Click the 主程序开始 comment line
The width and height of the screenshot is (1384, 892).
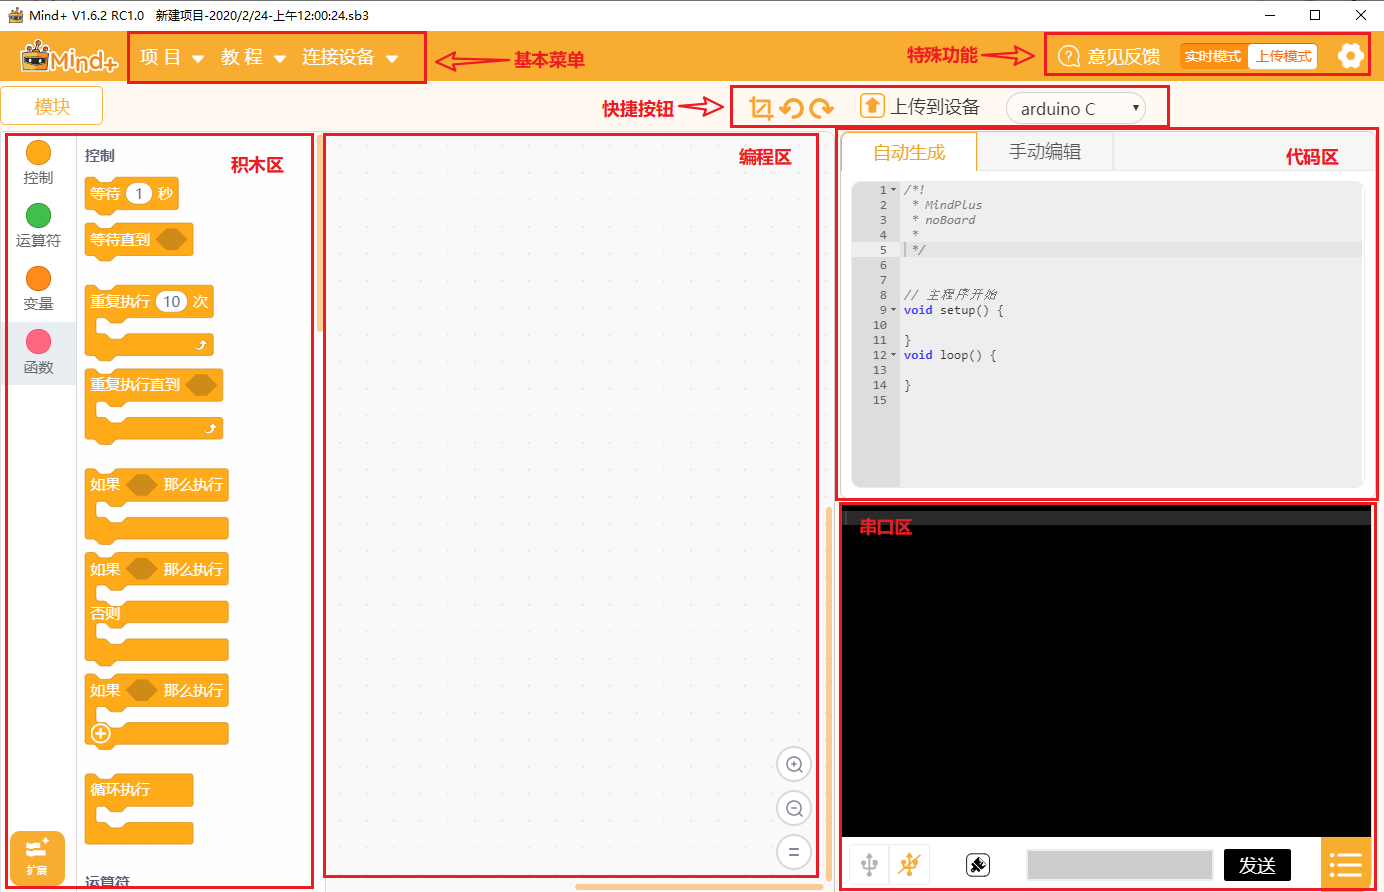tap(950, 295)
